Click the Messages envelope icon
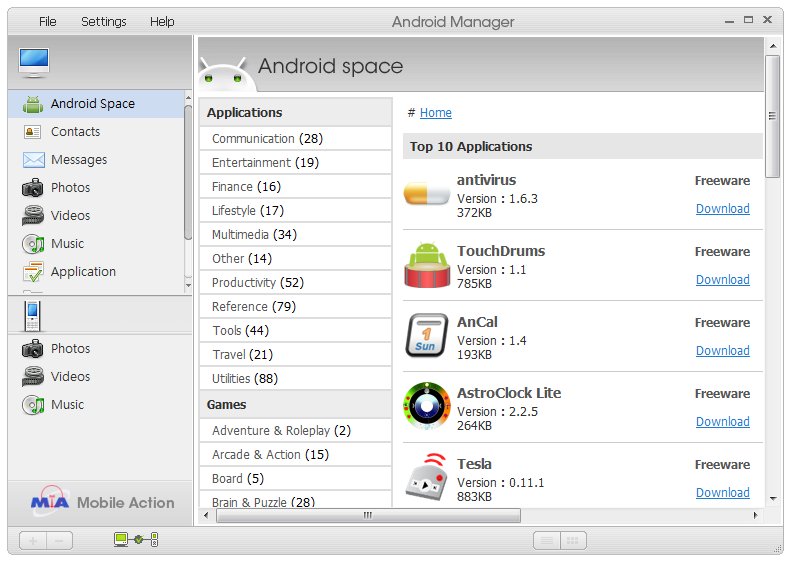 pyautogui.click(x=33, y=160)
